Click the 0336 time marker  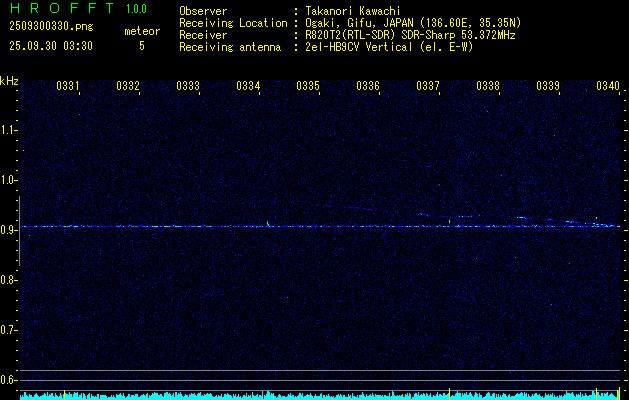point(368,86)
